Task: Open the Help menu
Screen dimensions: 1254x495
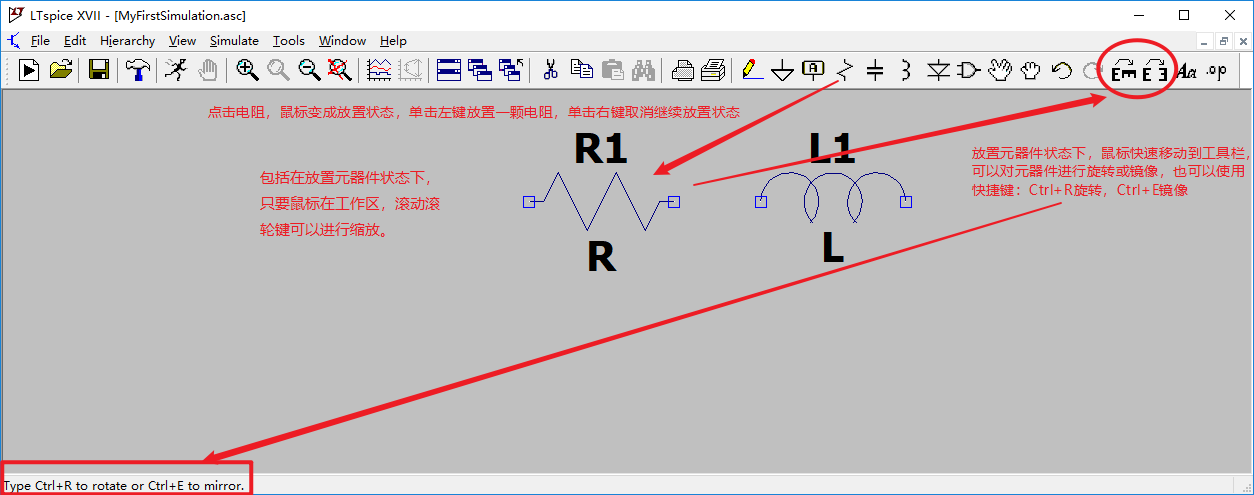Action: 393,41
